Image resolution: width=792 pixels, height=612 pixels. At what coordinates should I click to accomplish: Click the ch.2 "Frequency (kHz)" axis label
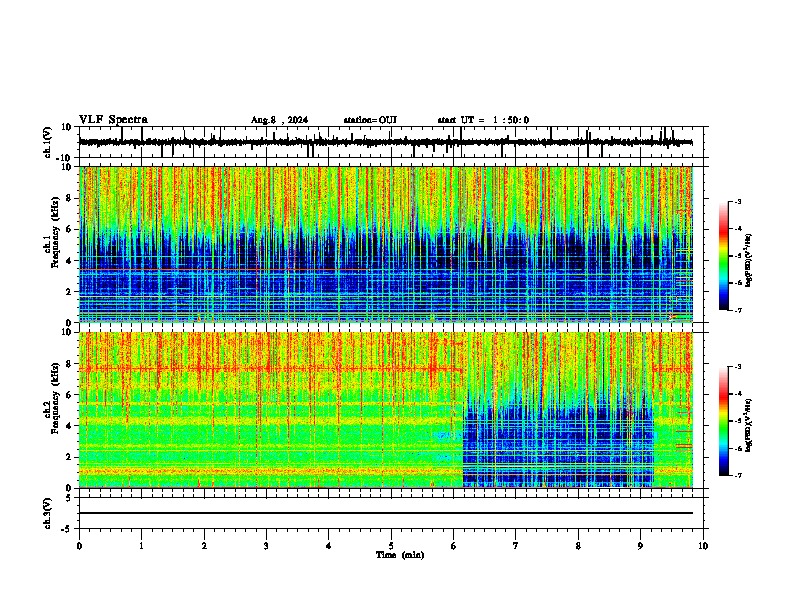tap(55, 398)
